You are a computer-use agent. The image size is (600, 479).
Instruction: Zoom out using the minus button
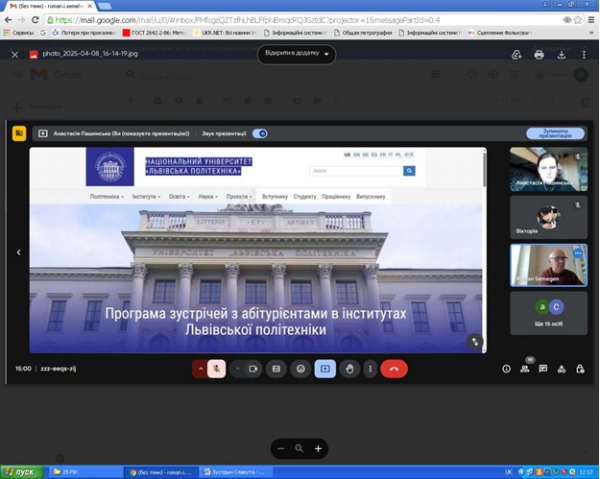point(281,448)
